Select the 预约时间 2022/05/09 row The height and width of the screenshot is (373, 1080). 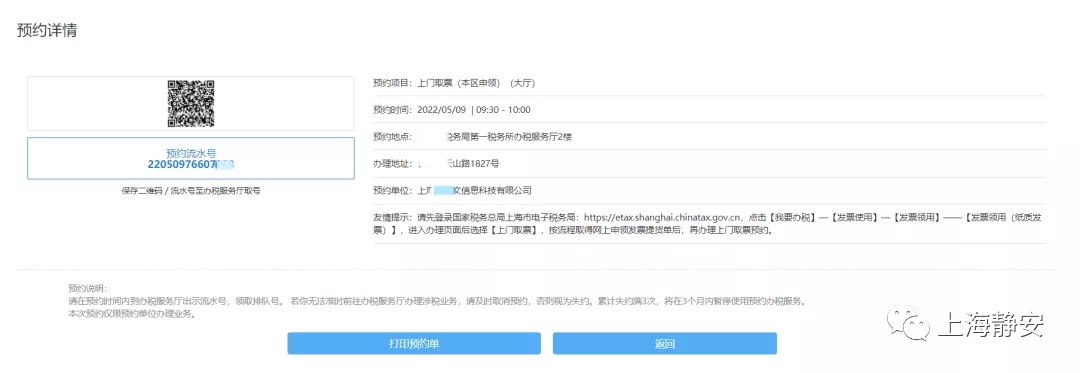pyautogui.click(x=709, y=110)
